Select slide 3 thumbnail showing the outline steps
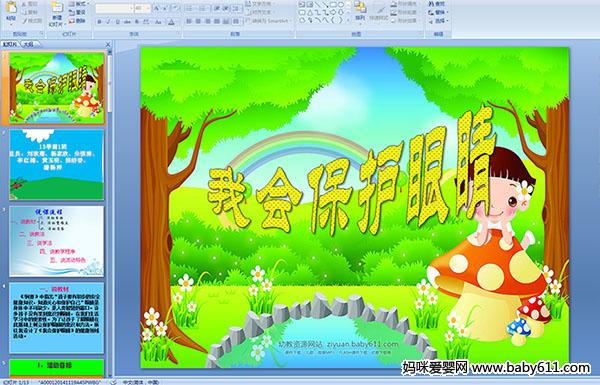 [x=57, y=241]
